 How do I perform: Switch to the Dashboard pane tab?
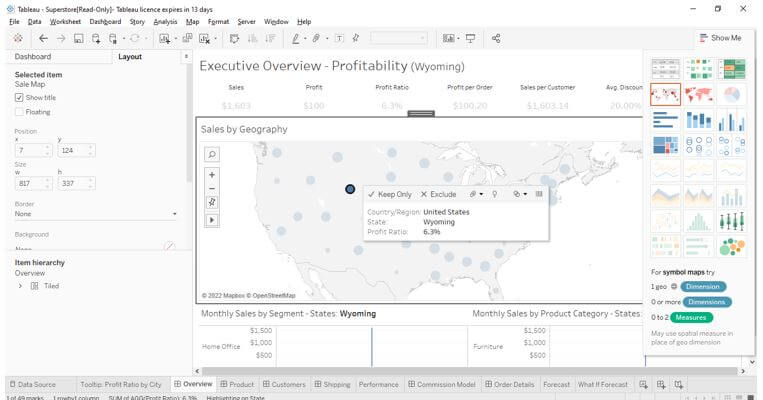[x=33, y=56]
